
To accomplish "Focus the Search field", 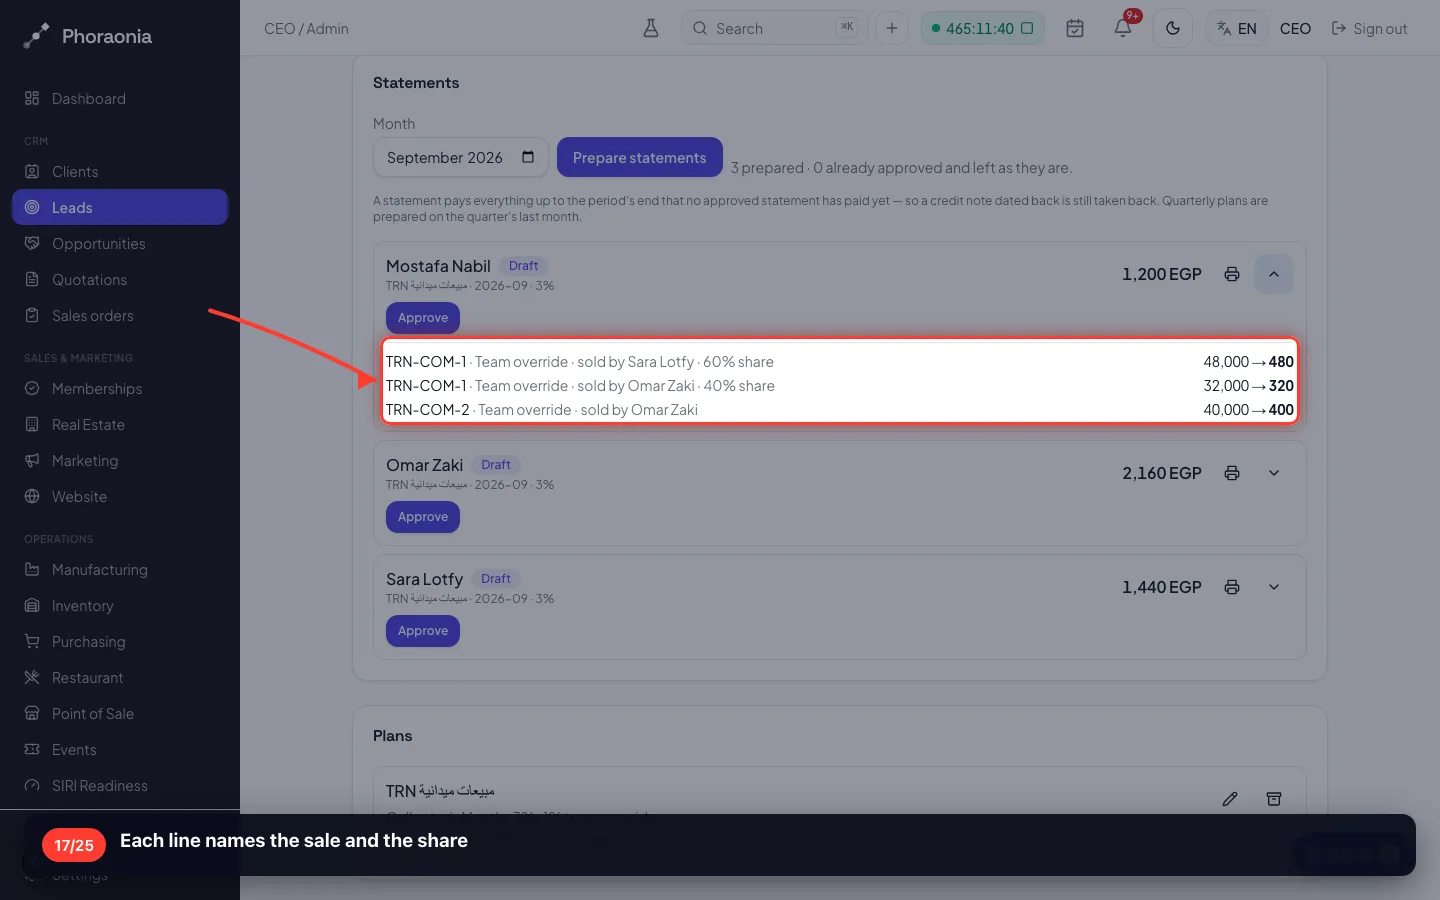I will click(775, 28).
